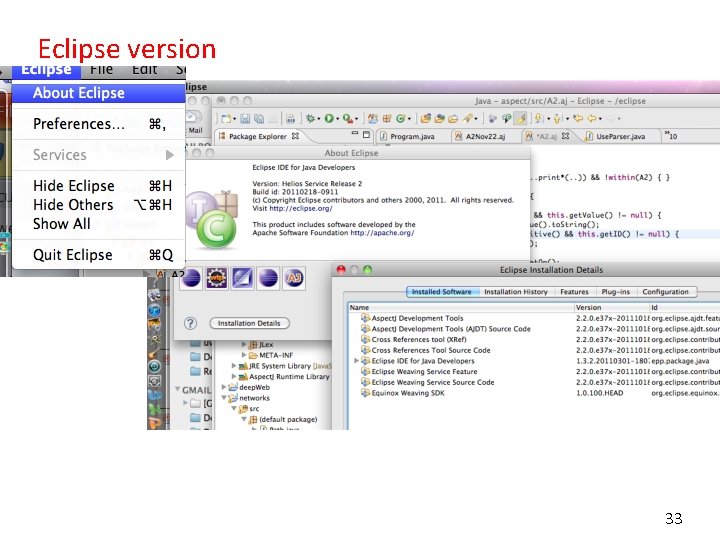The height and width of the screenshot is (540, 720).
Task: Click the Back navigation arrow icon
Action: [592, 118]
